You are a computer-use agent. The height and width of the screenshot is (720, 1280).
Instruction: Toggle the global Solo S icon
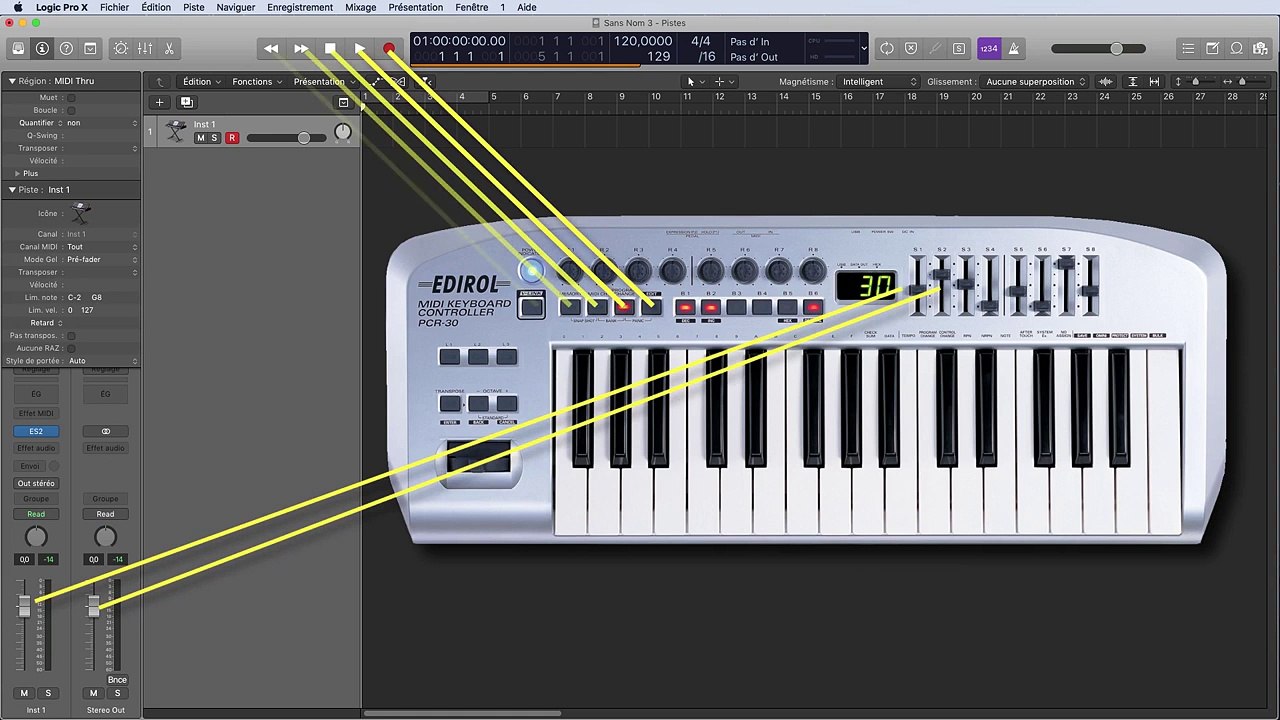pos(959,48)
